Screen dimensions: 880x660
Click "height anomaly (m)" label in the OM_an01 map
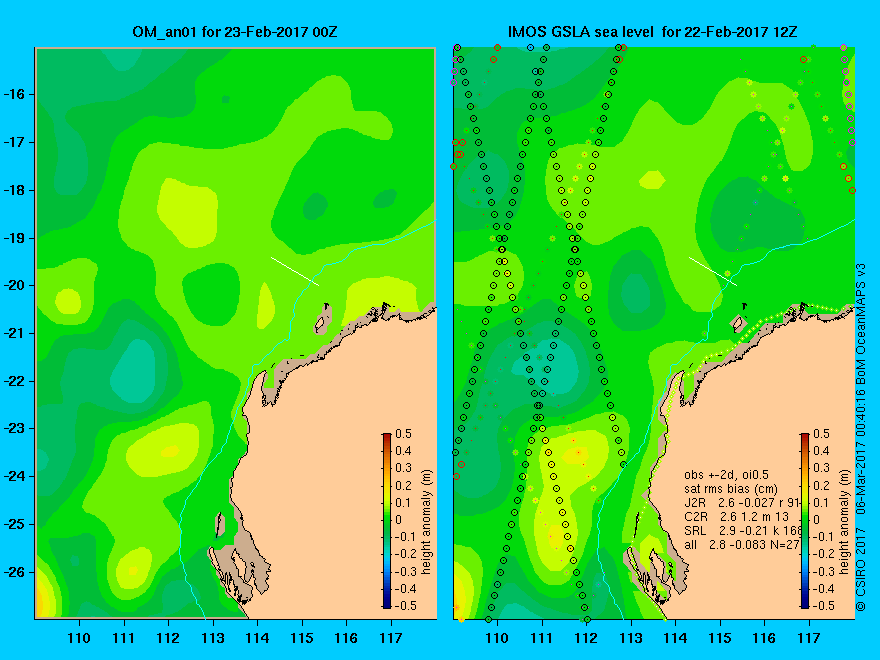coord(426,522)
